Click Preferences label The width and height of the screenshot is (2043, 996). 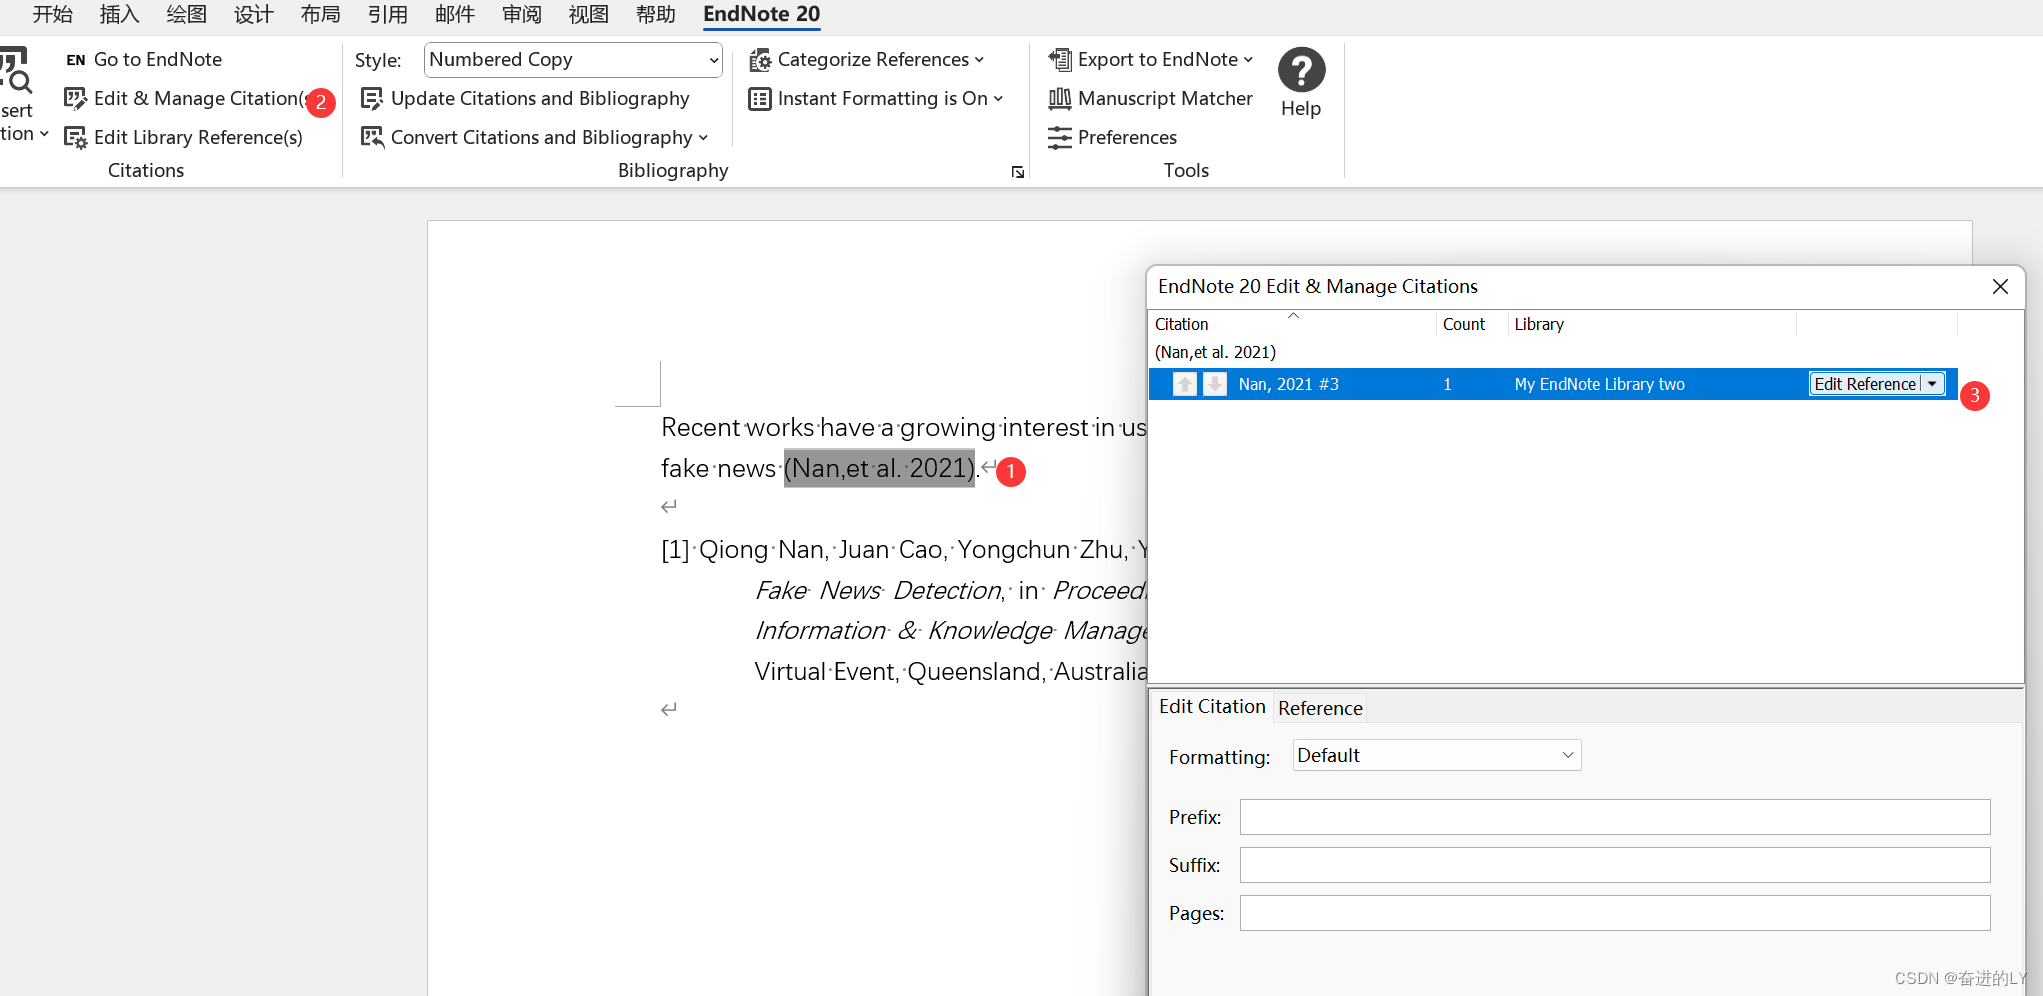coord(1127,137)
